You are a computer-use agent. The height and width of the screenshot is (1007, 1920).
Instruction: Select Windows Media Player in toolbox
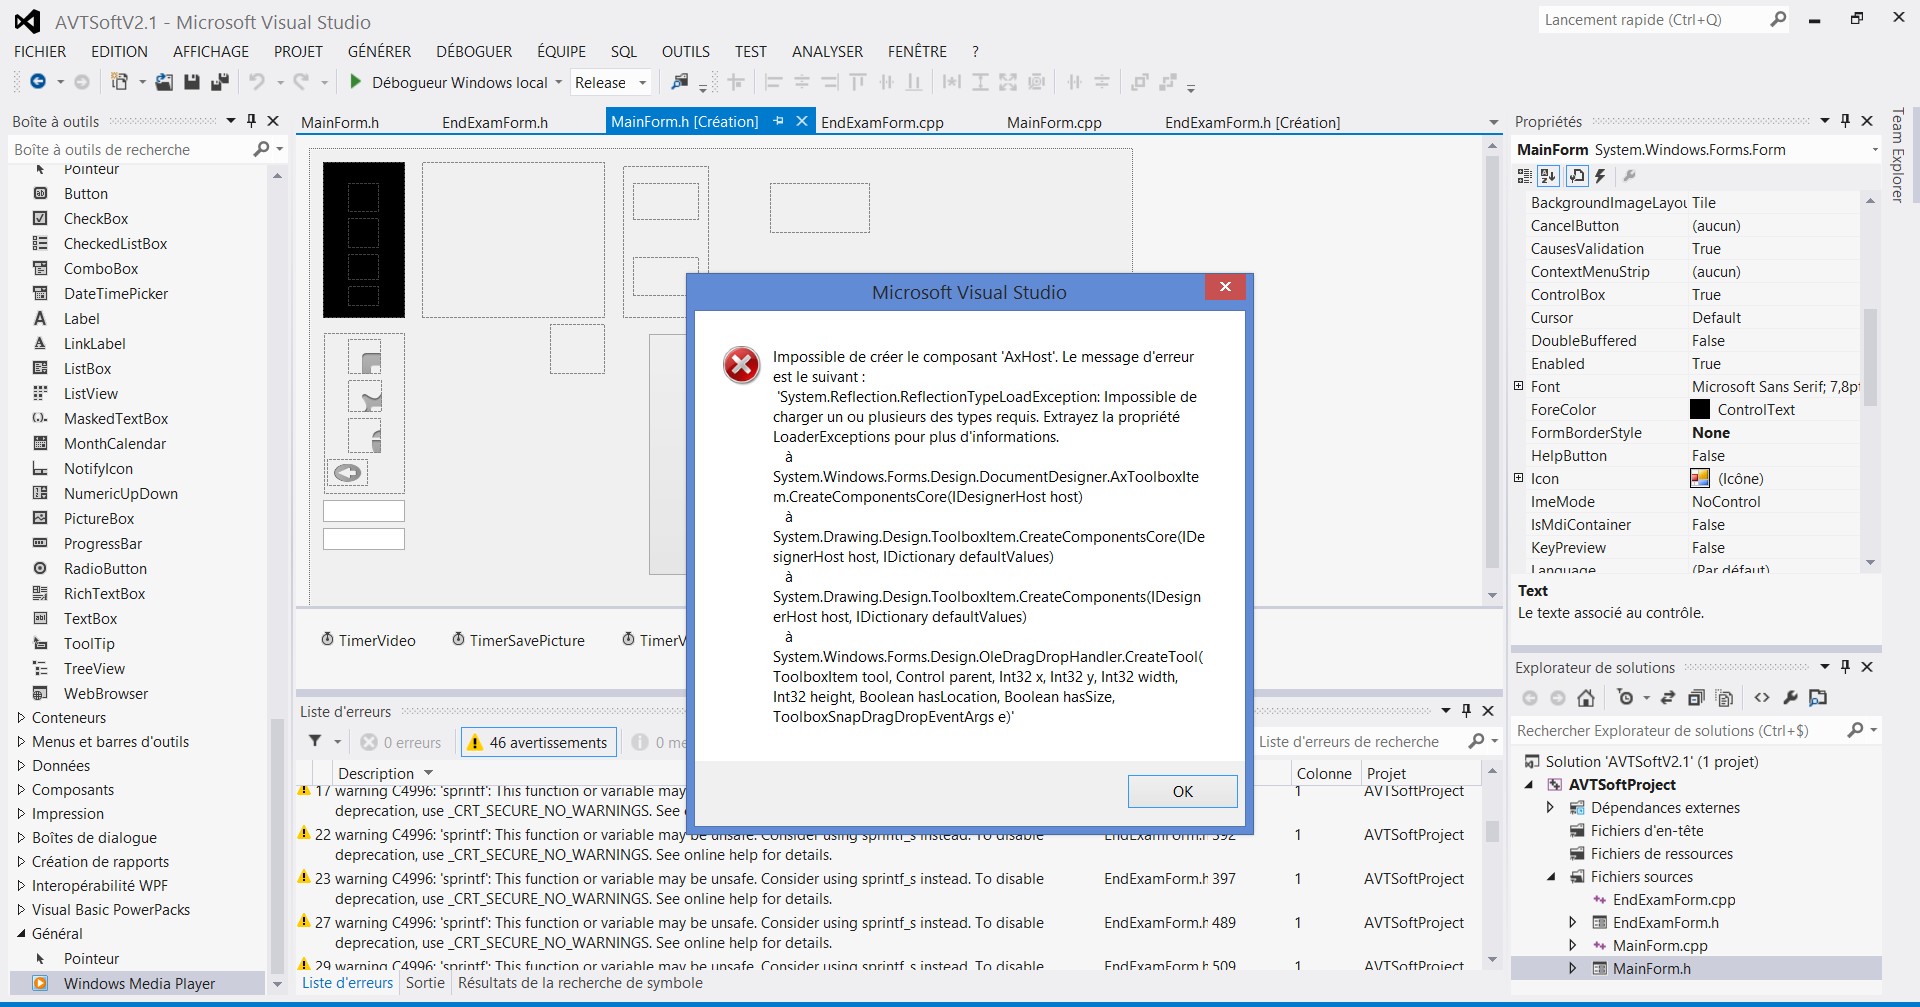click(x=139, y=984)
